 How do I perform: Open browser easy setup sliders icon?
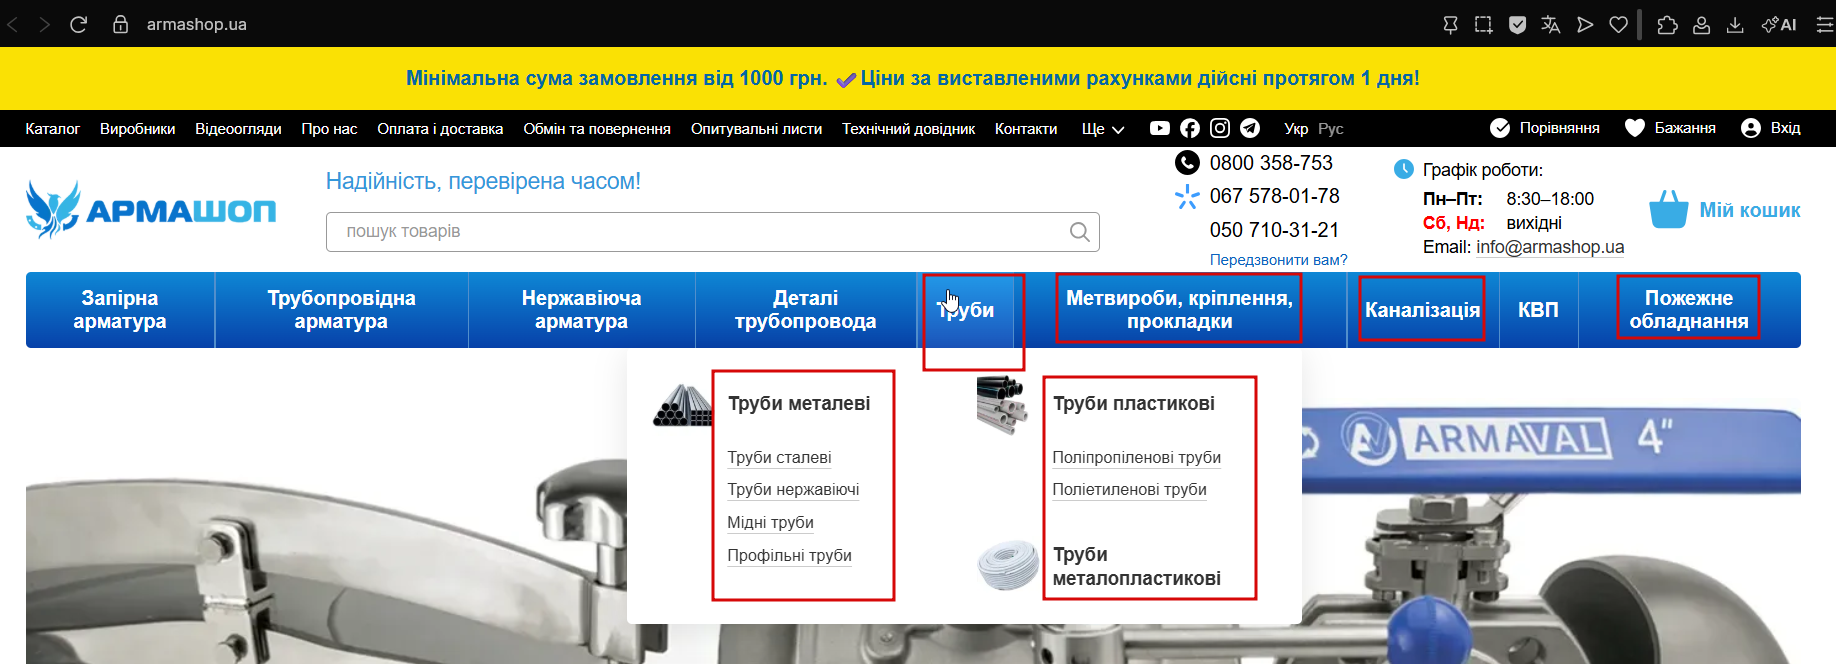1824,25
